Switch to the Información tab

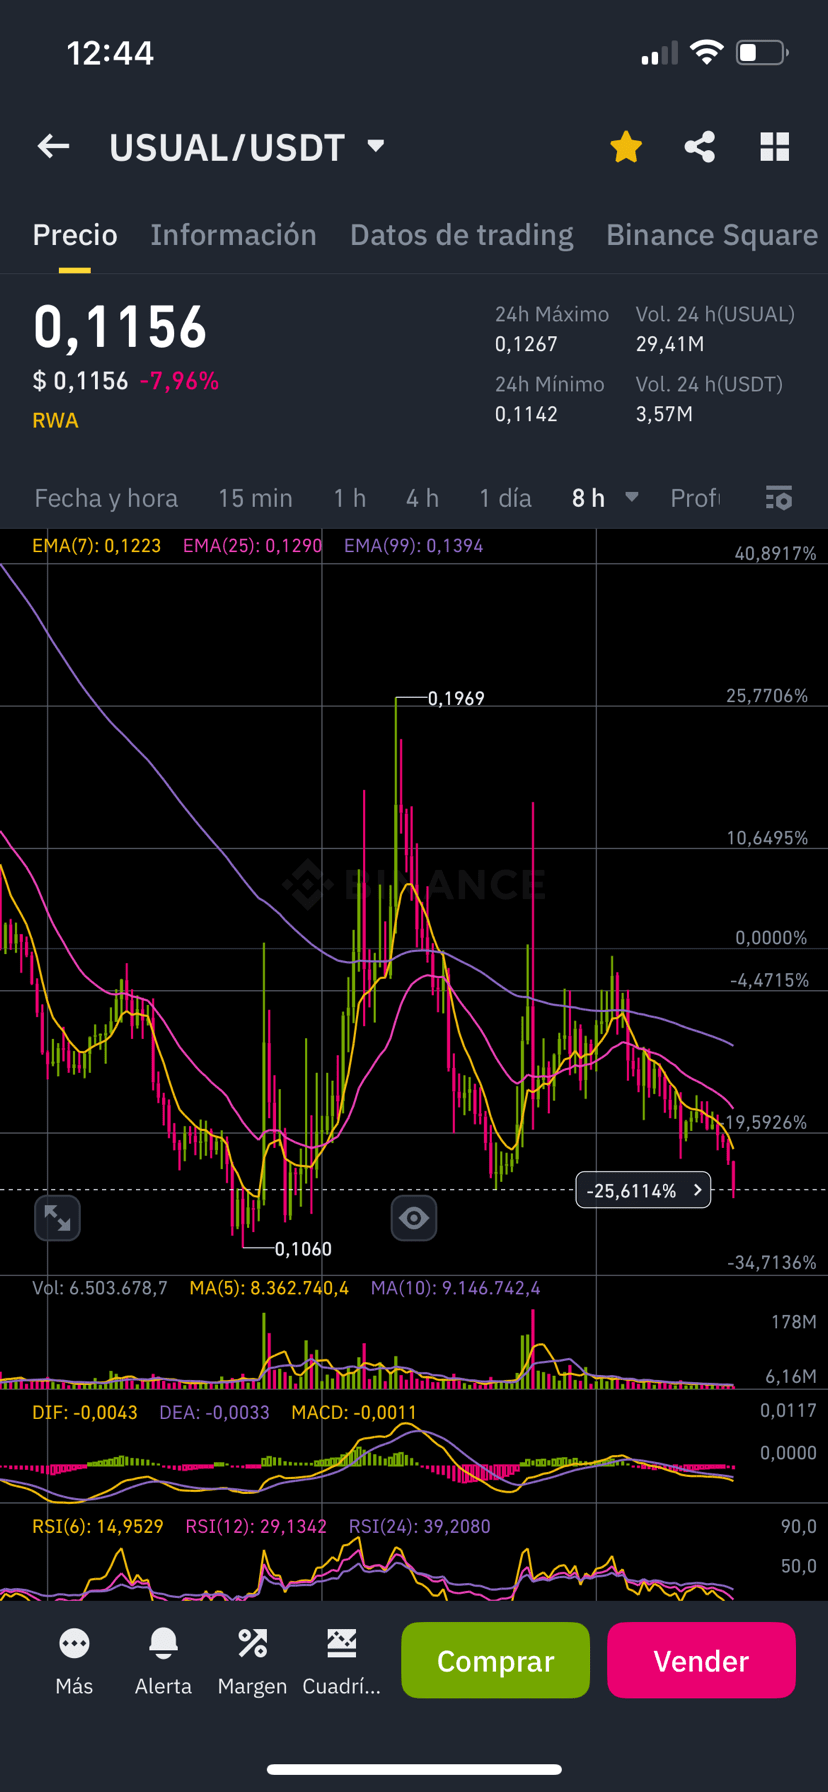(x=233, y=235)
